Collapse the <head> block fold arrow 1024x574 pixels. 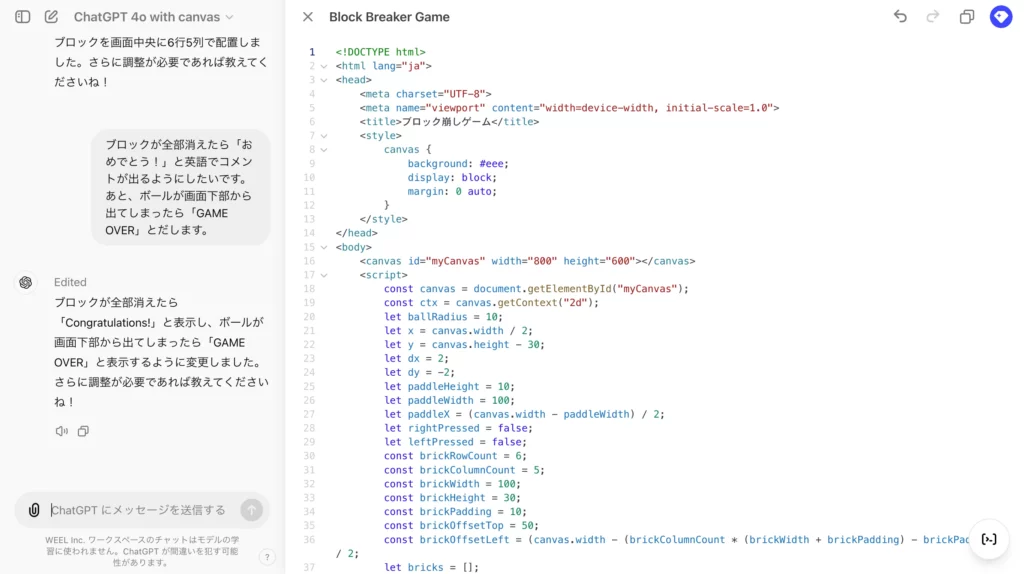pyautogui.click(x=324, y=80)
